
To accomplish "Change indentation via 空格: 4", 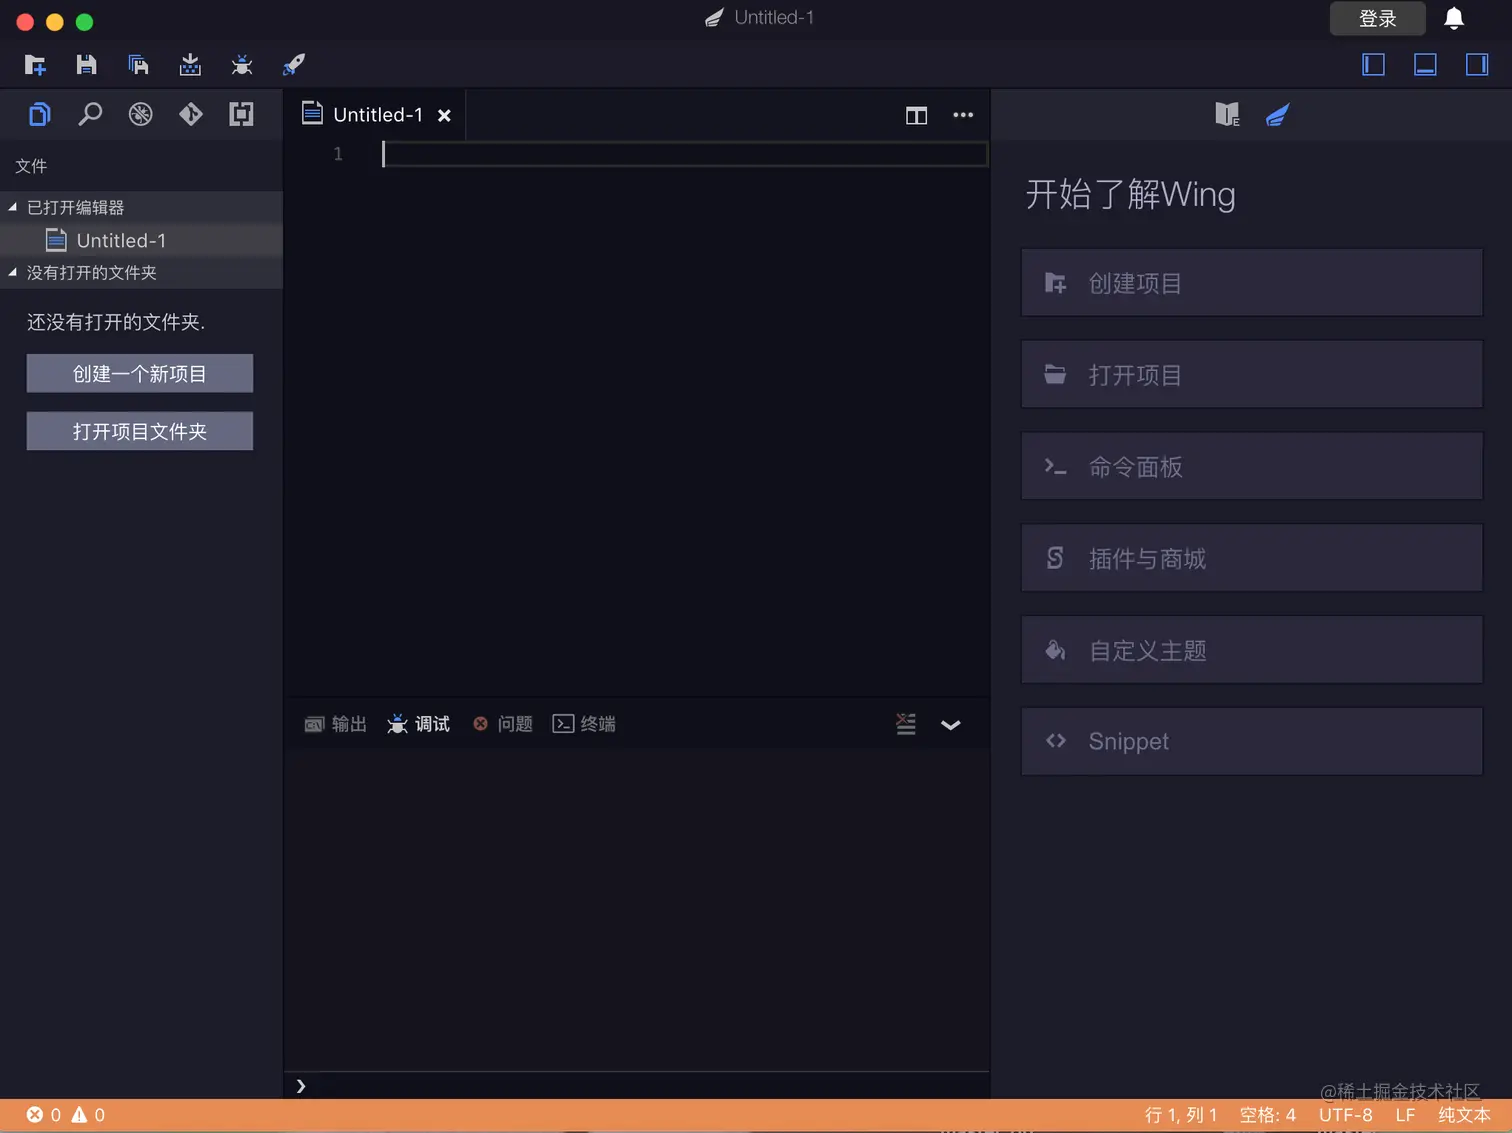I will (1267, 1115).
